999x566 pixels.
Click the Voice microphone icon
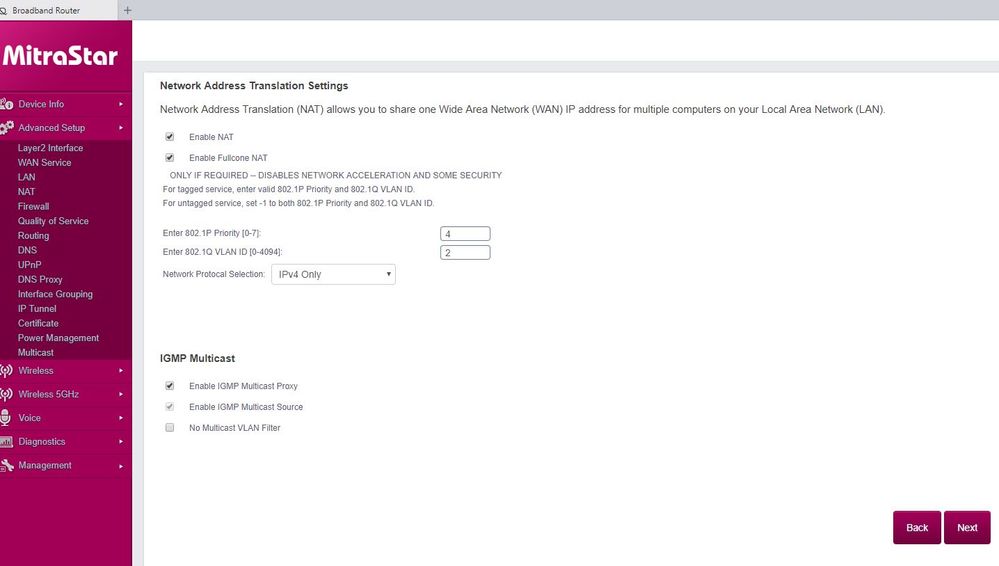tap(7, 418)
